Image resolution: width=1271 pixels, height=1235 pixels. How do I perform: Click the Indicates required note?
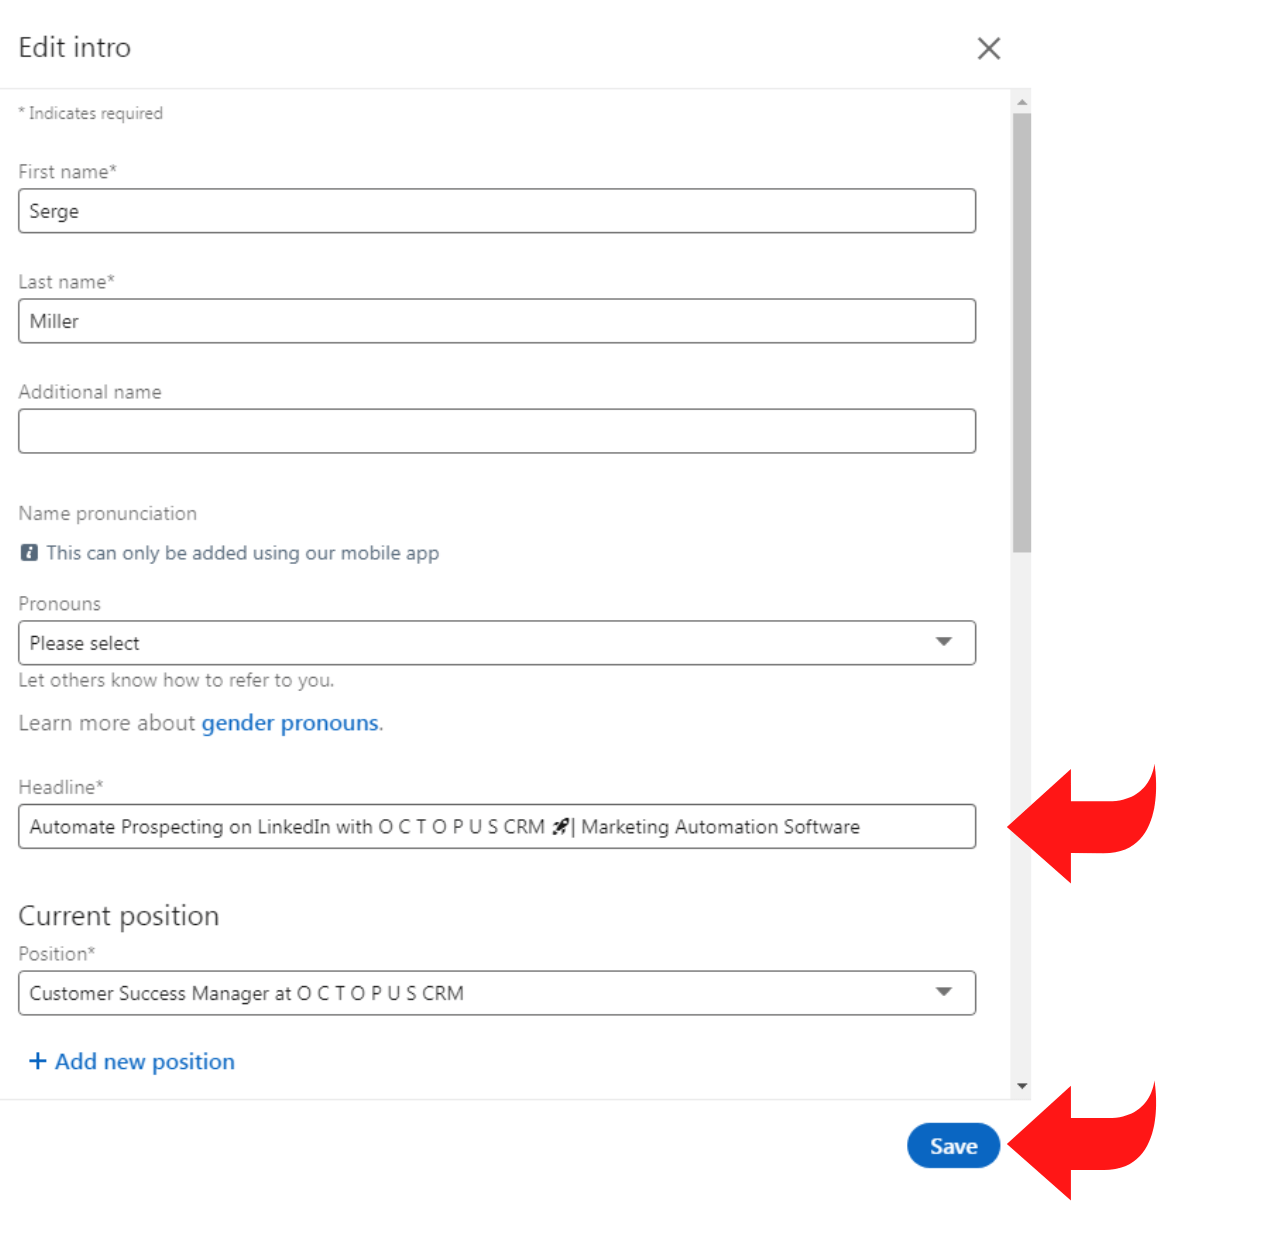point(92,114)
